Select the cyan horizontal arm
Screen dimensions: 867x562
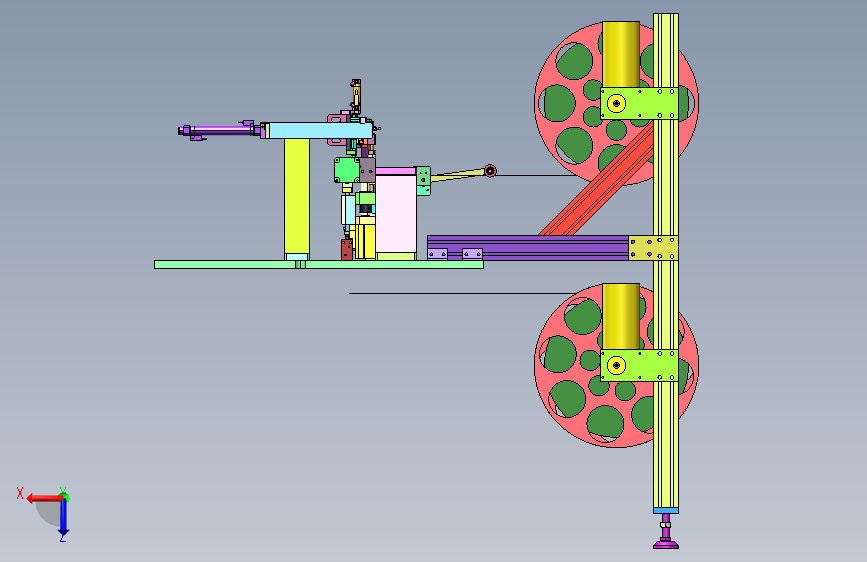(x=319, y=131)
